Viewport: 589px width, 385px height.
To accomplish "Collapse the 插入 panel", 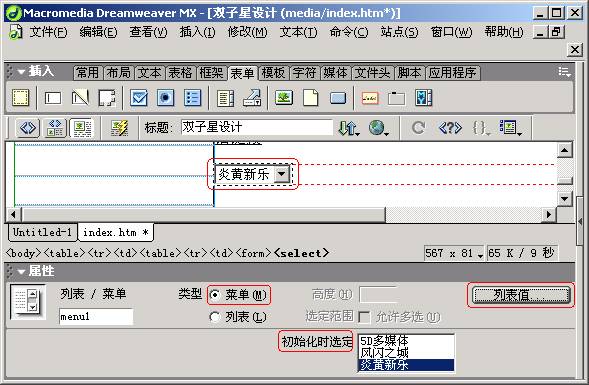I will pos(21,71).
